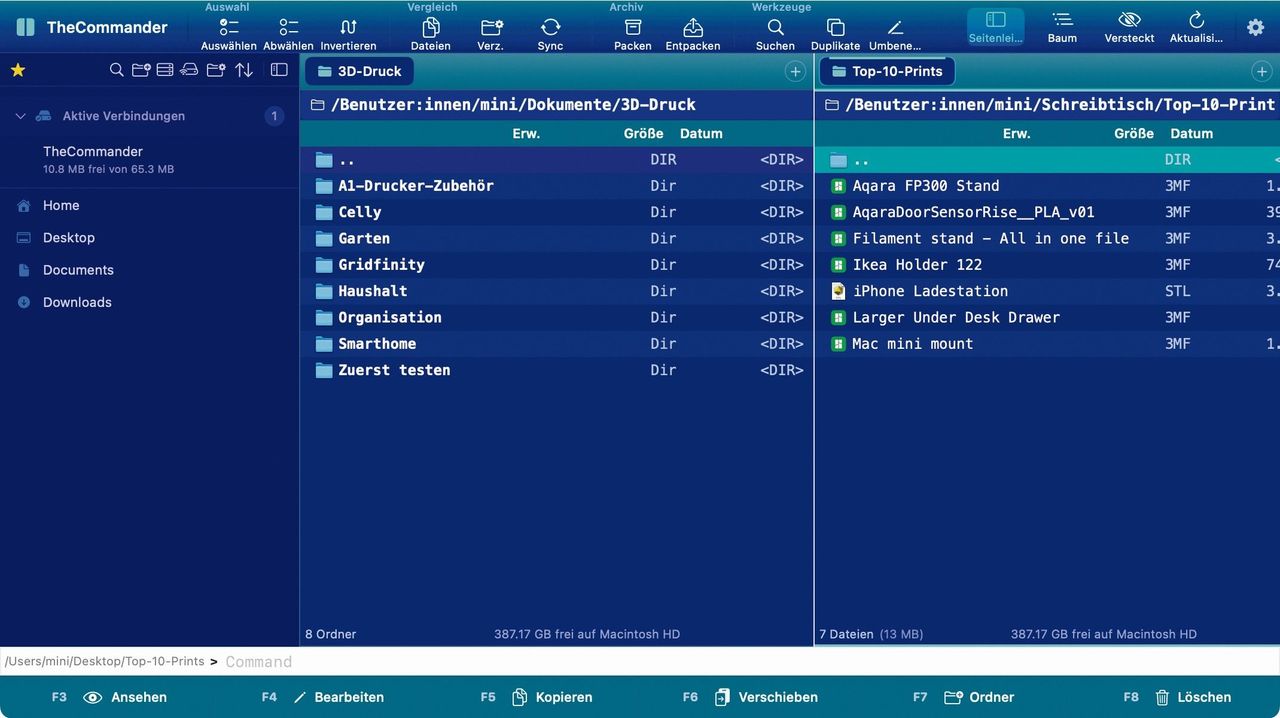Find duplicates with the Duplikate icon
Image resolution: width=1280 pixels, height=718 pixels.
coord(836,27)
